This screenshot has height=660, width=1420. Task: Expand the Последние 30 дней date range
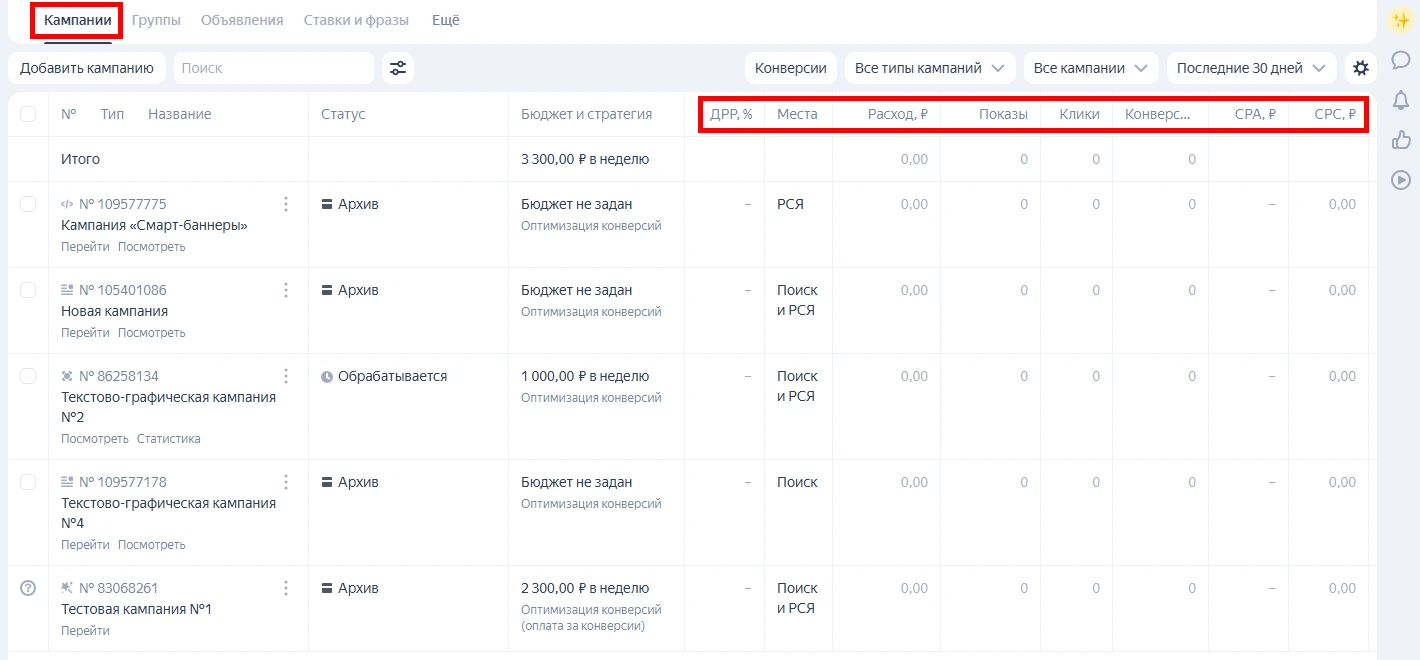pyautogui.click(x=1251, y=68)
